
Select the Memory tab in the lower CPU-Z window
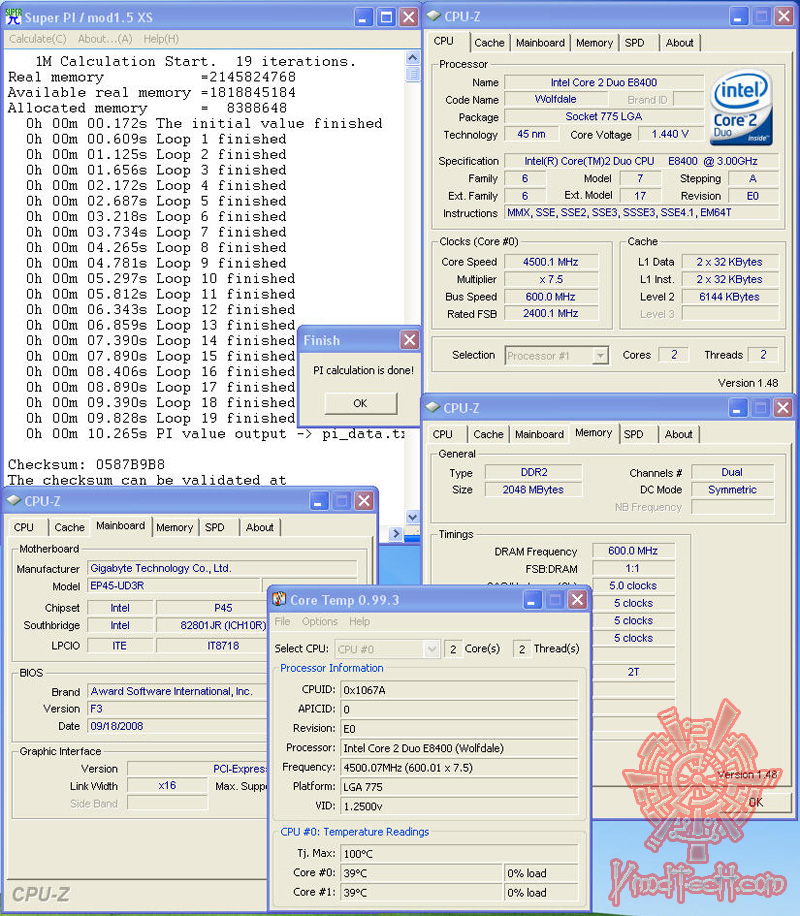[x=594, y=434]
